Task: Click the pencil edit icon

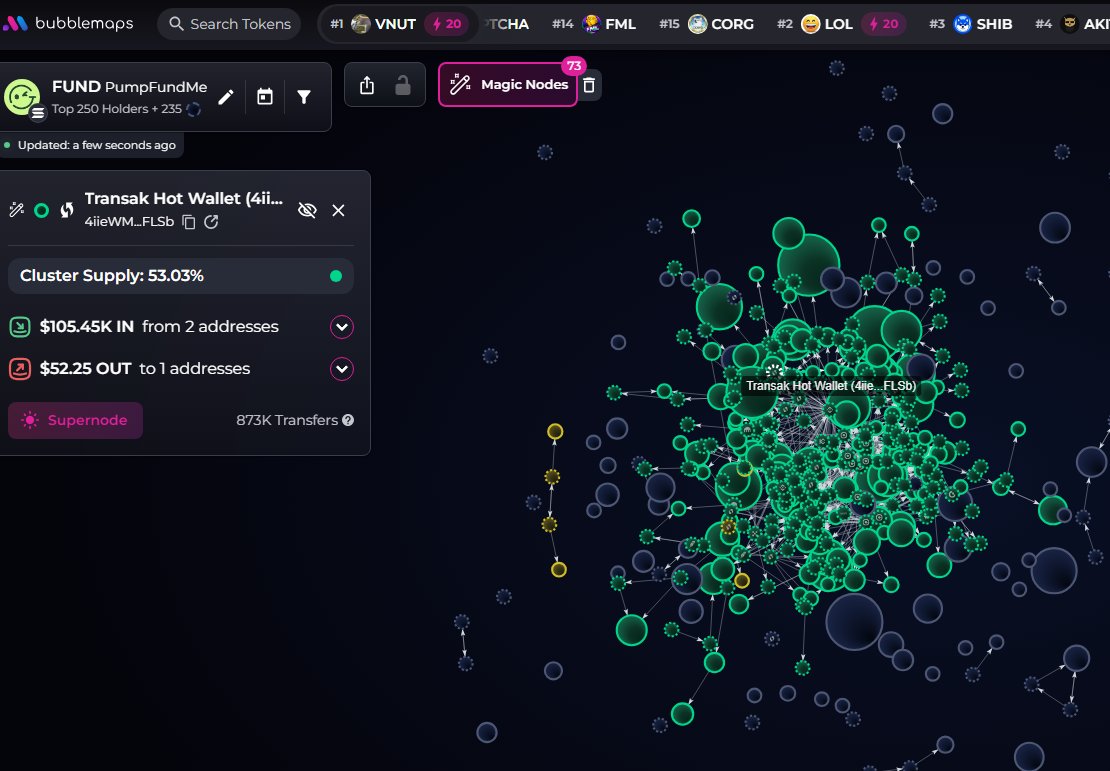Action: (226, 97)
